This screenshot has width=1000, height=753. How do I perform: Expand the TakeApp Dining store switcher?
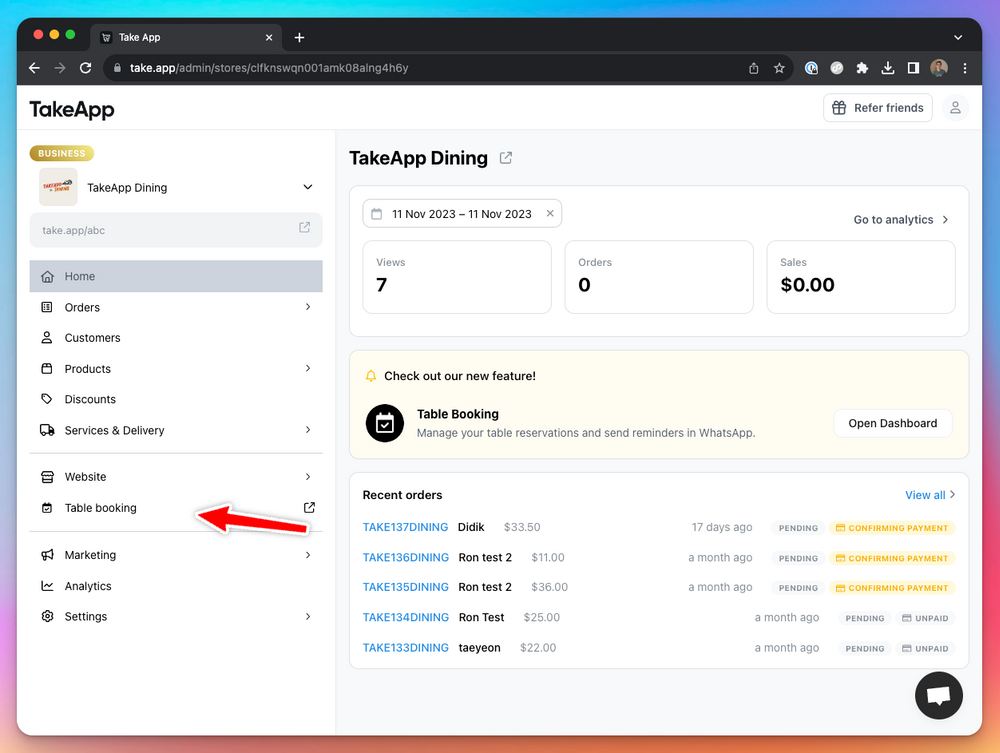click(x=307, y=187)
